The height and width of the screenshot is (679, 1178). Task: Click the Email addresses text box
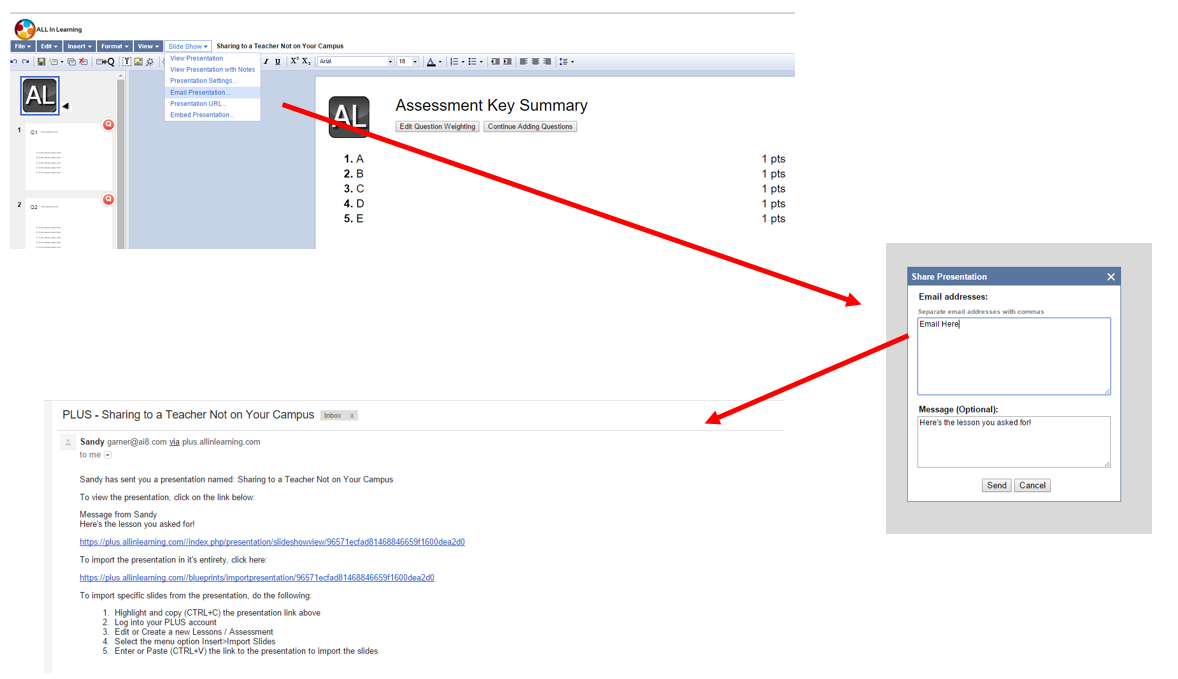pos(1013,356)
